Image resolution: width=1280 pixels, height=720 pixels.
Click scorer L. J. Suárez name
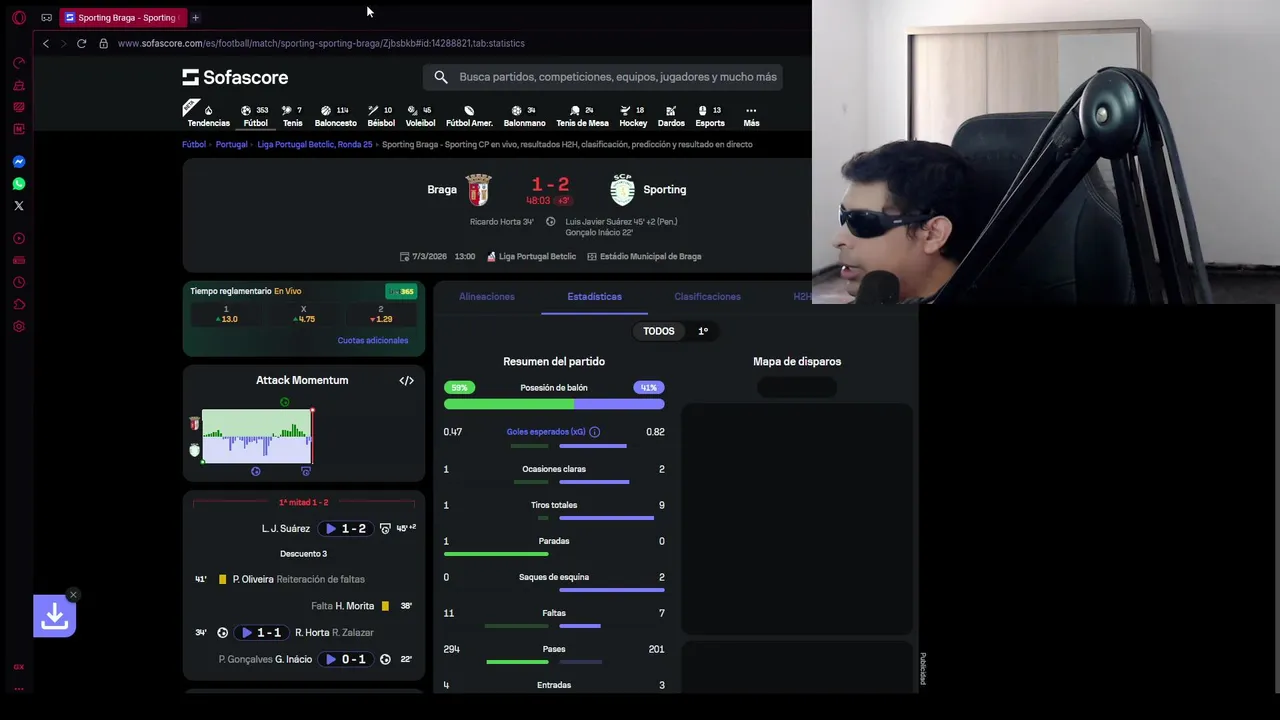tap(286, 528)
